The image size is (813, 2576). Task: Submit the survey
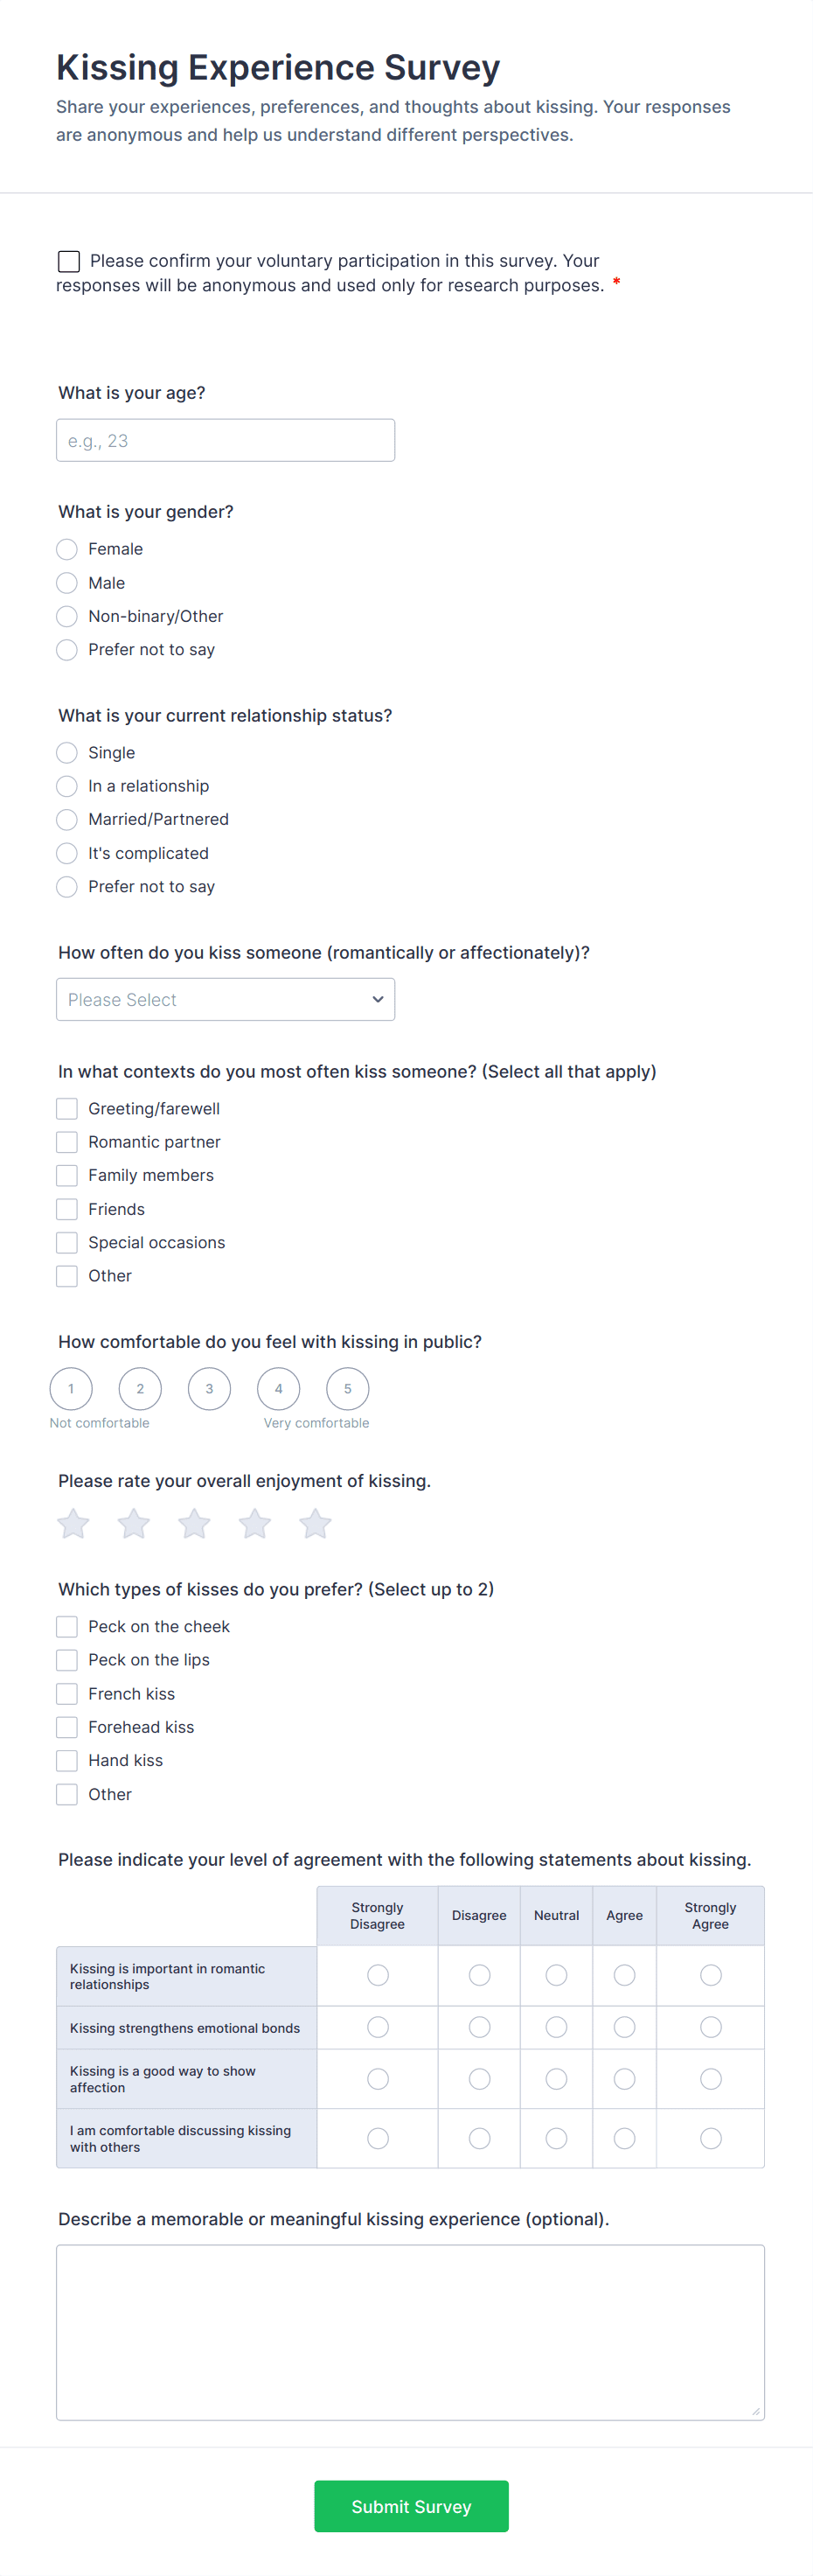click(x=411, y=2506)
